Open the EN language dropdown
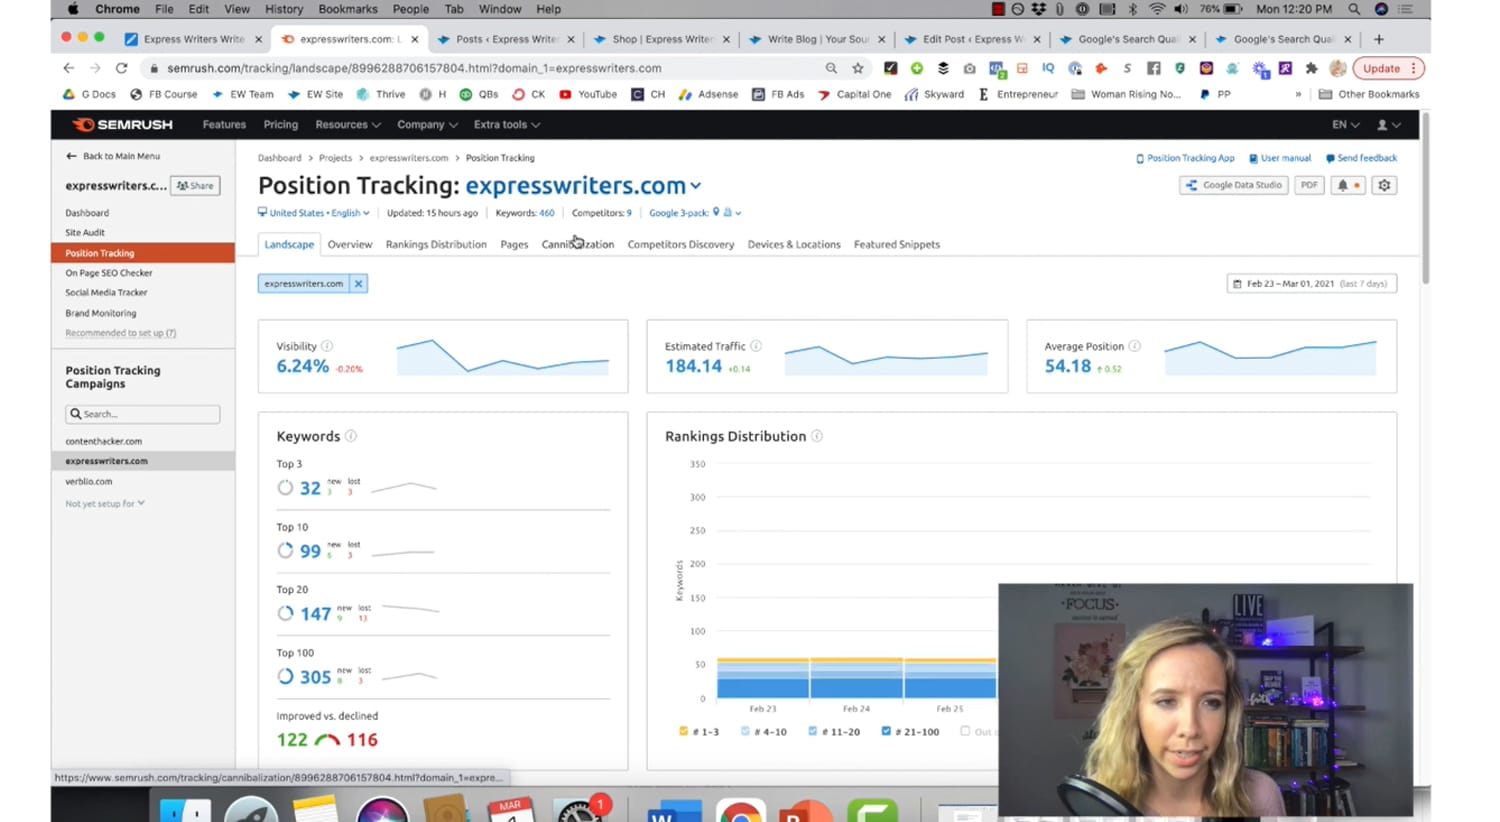1500x822 pixels. pyautogui.click(x=1345, y=125)
